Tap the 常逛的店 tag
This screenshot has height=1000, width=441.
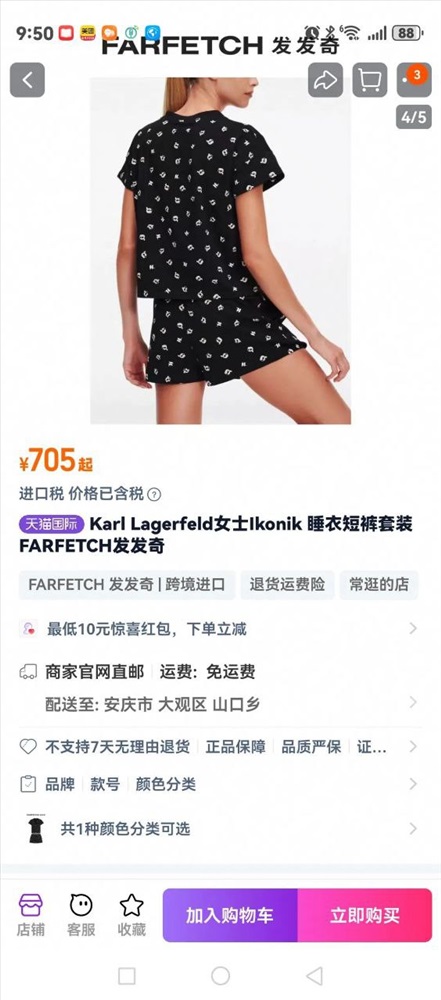[x=379, y=585]
